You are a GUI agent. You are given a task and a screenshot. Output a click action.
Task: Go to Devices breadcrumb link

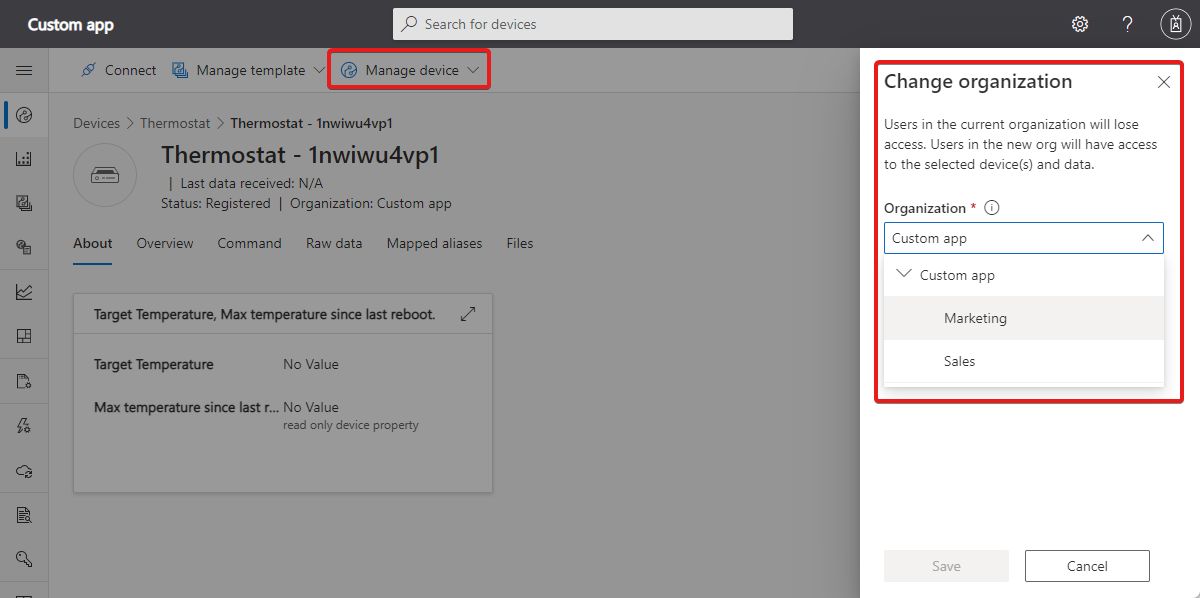96,123
